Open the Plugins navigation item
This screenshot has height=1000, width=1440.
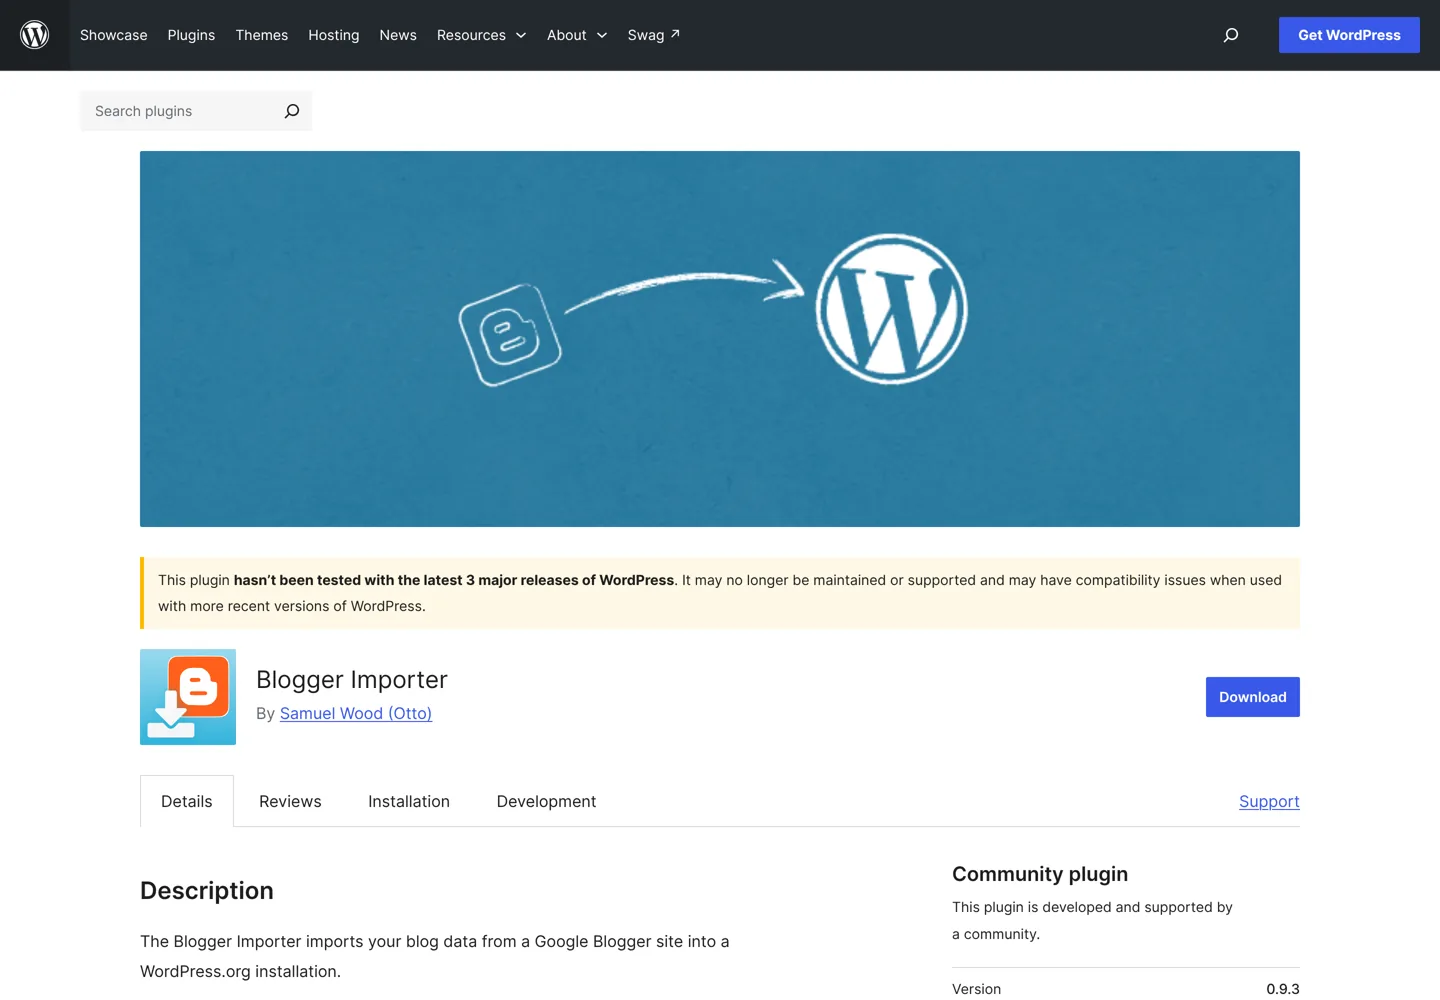191,35
